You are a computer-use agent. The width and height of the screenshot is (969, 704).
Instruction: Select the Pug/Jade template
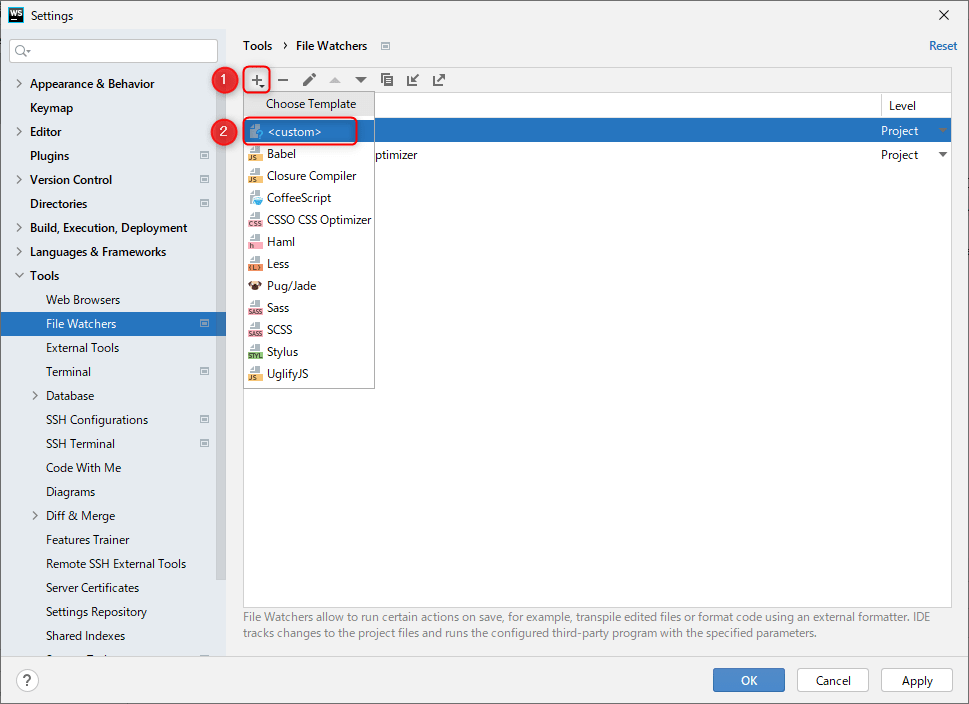point(309,286)
